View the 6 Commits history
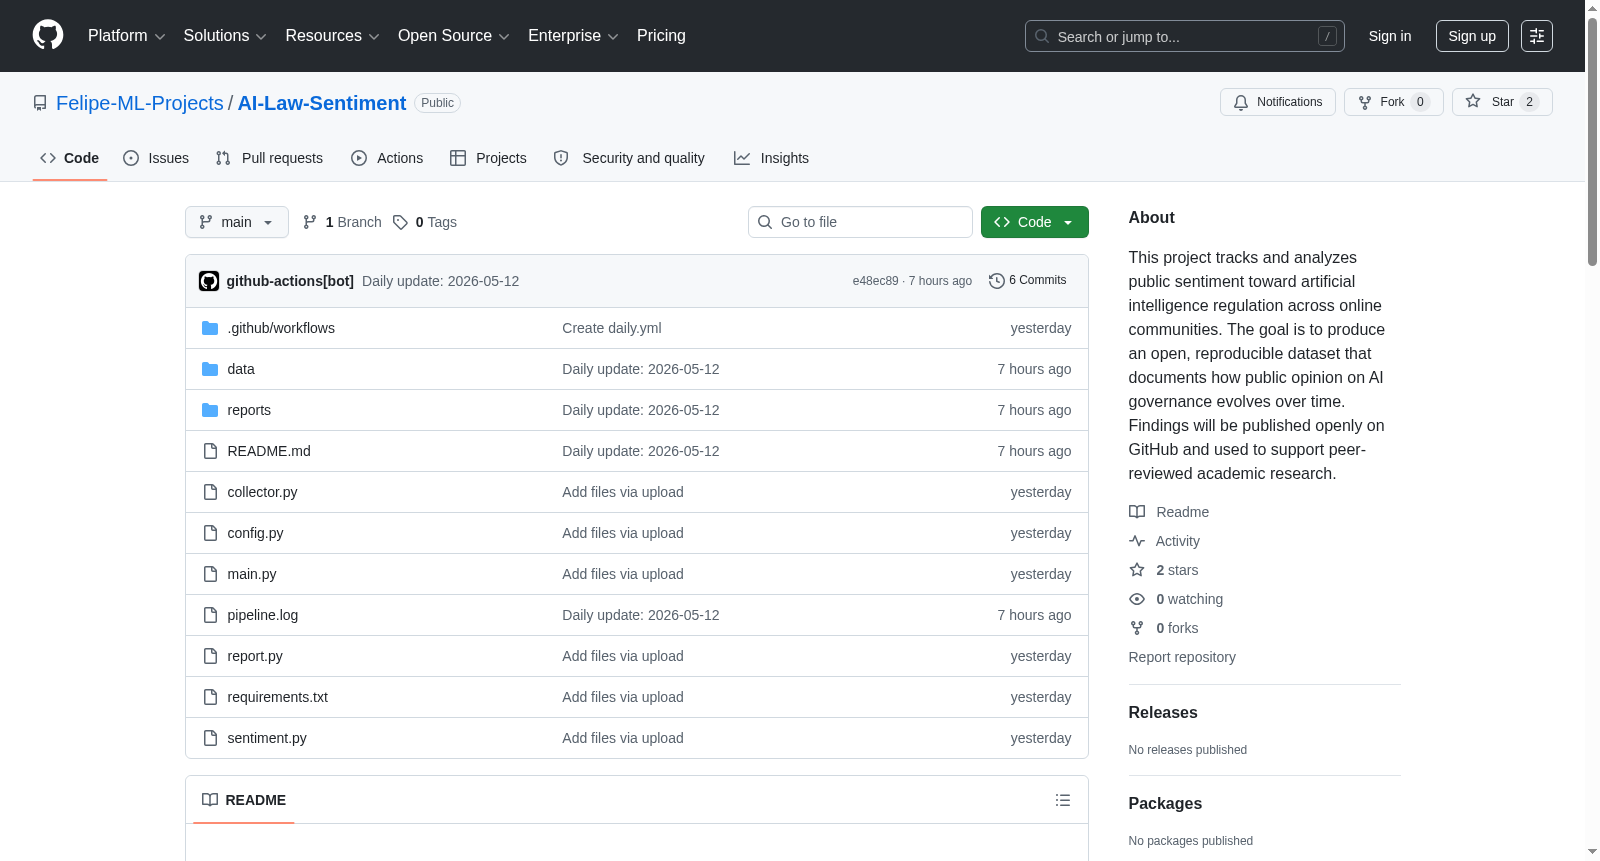 click(x=1028, y=280)
